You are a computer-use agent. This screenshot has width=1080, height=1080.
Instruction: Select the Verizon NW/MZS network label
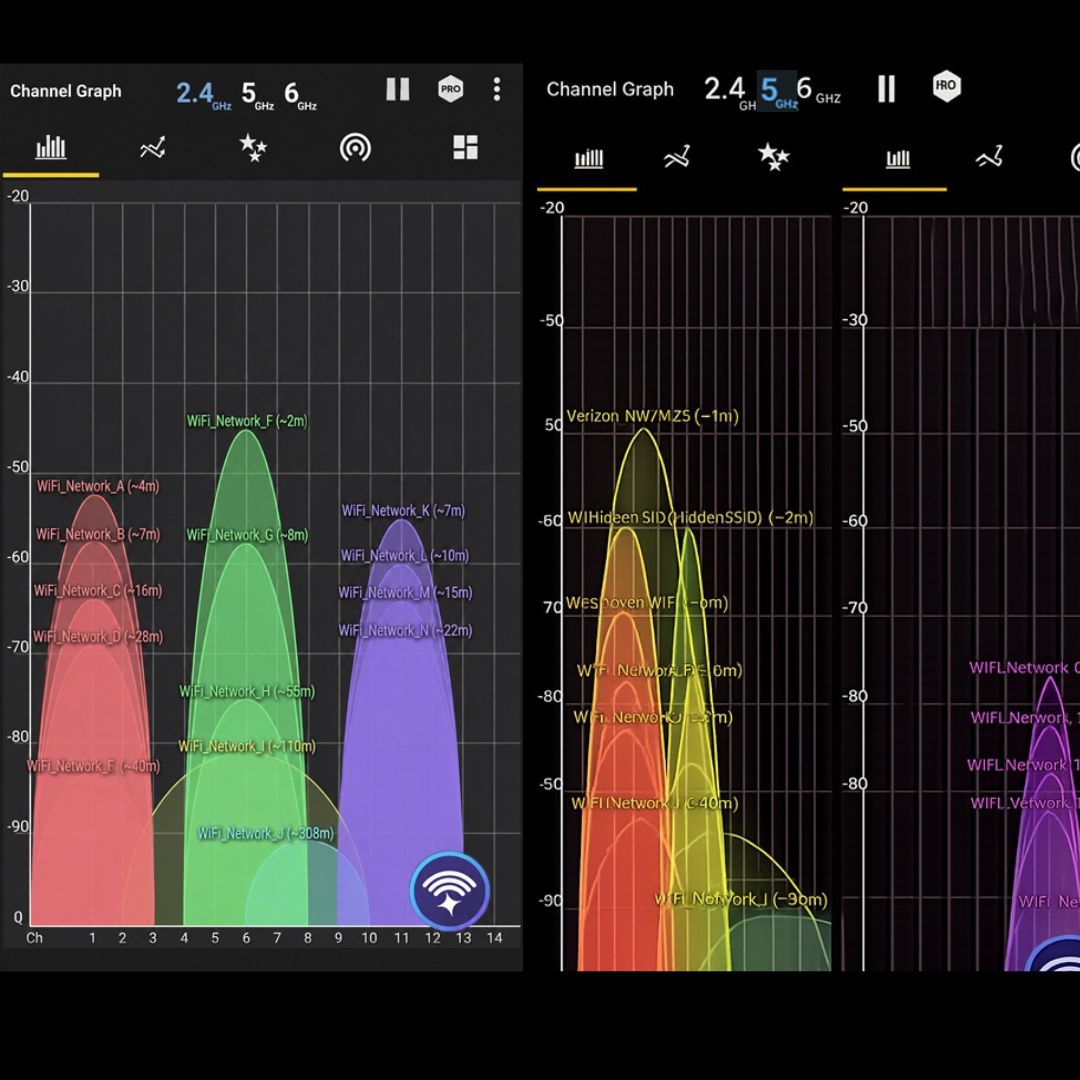[652, 417]
